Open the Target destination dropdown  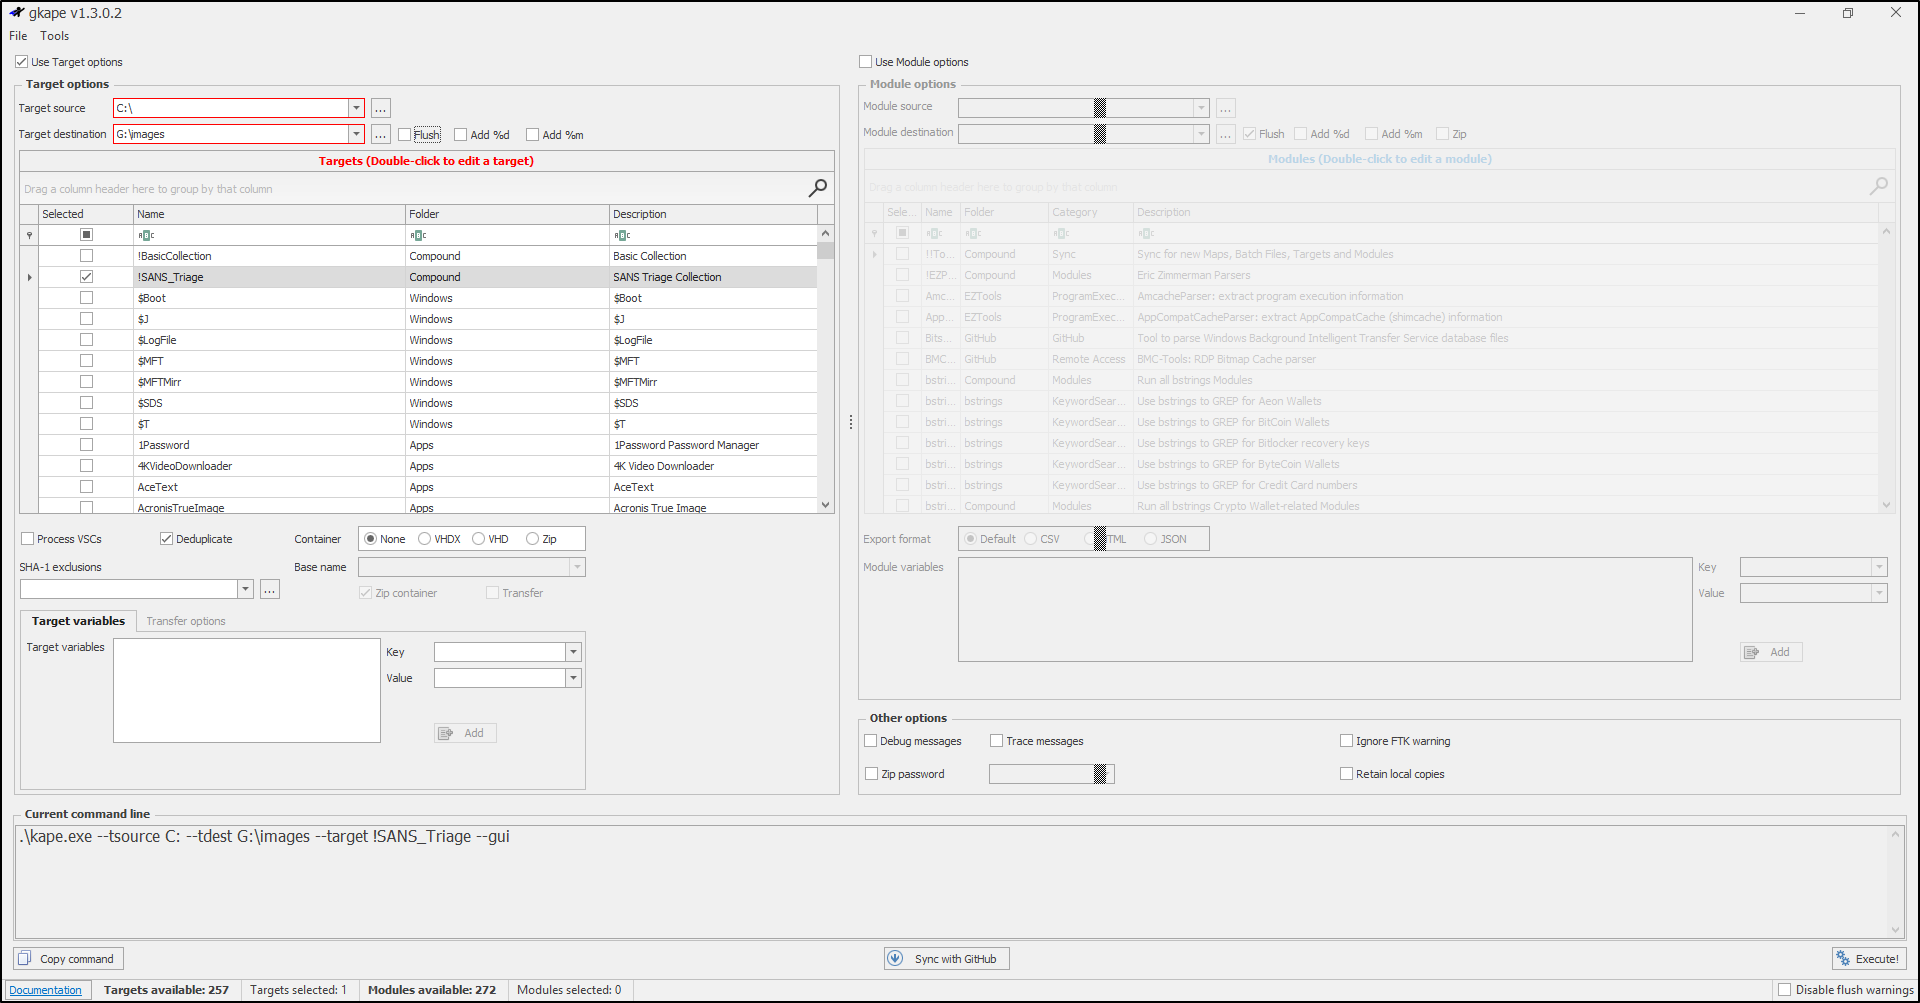pyautogui.click(x=356, y=134)
